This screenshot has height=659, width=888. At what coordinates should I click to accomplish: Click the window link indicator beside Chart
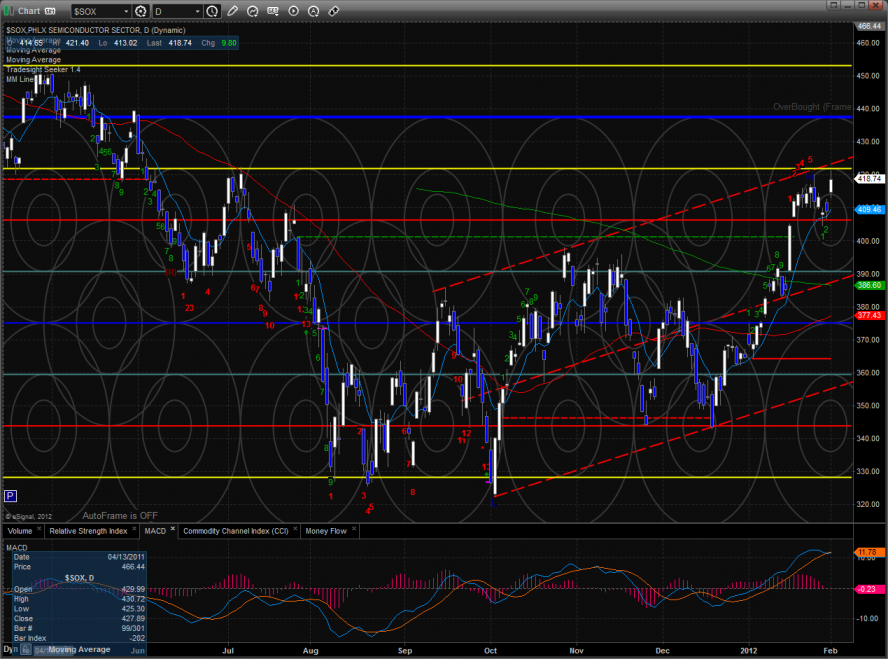click(8, 11)
